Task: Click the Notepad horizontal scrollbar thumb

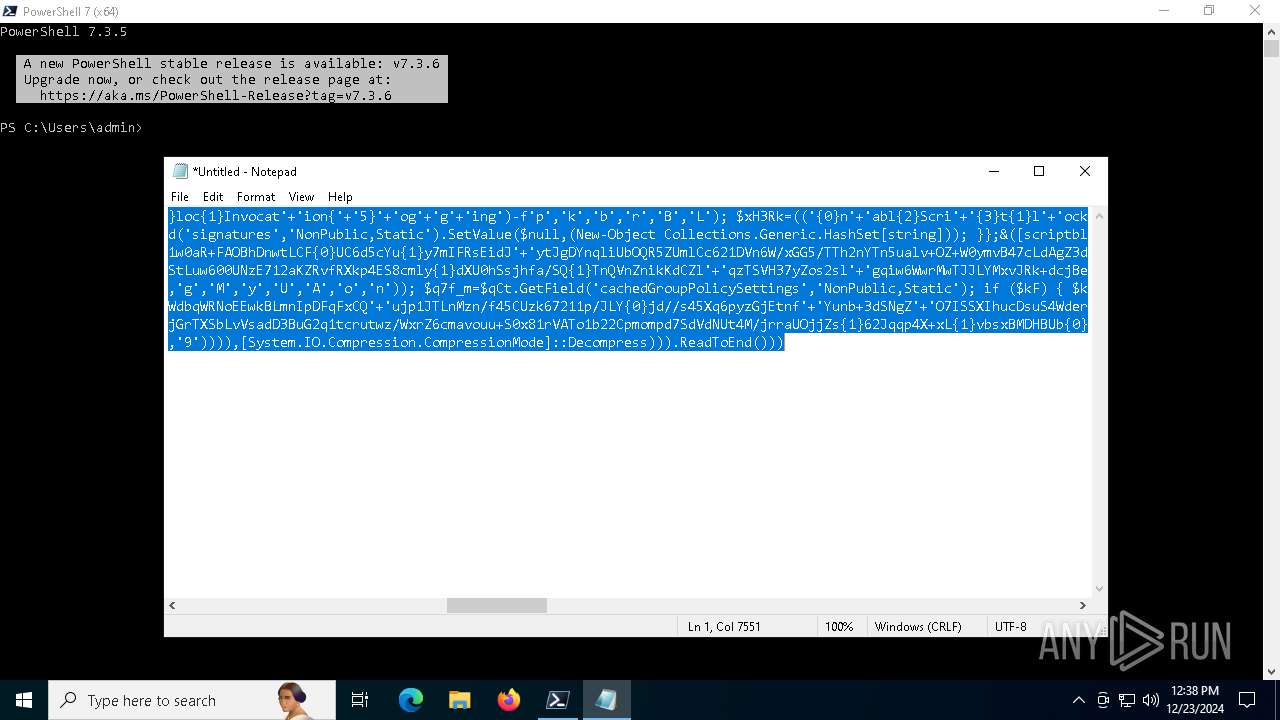Action: pyautogui.click(x=497, y=605)
